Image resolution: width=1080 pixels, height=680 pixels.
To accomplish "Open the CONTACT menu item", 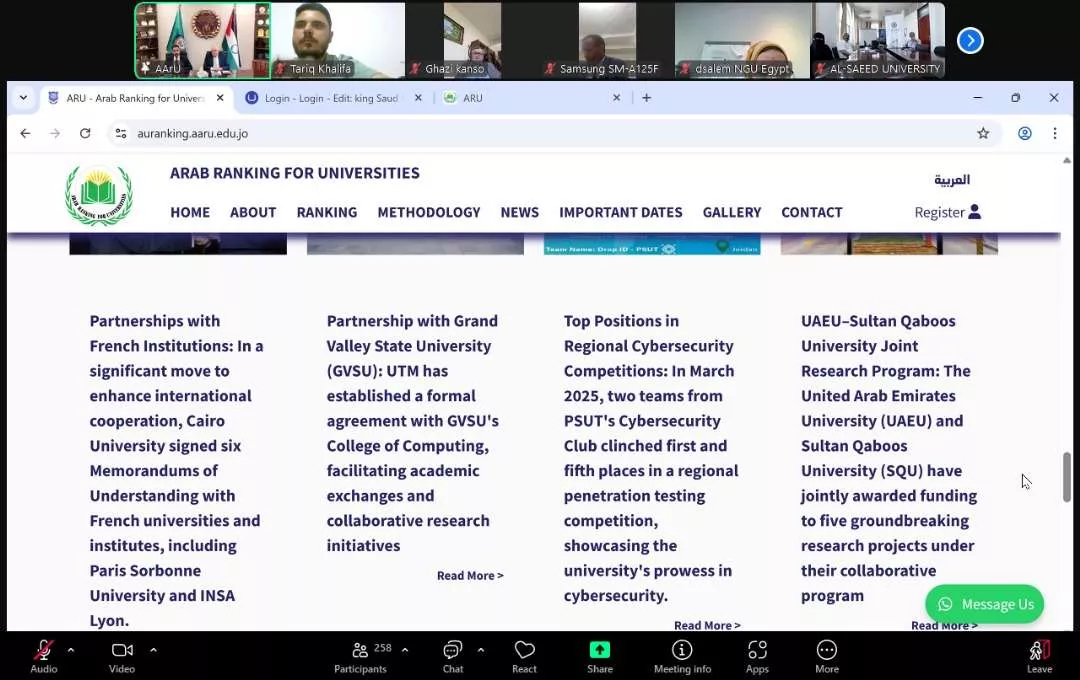I will click(x=811, y=212).
